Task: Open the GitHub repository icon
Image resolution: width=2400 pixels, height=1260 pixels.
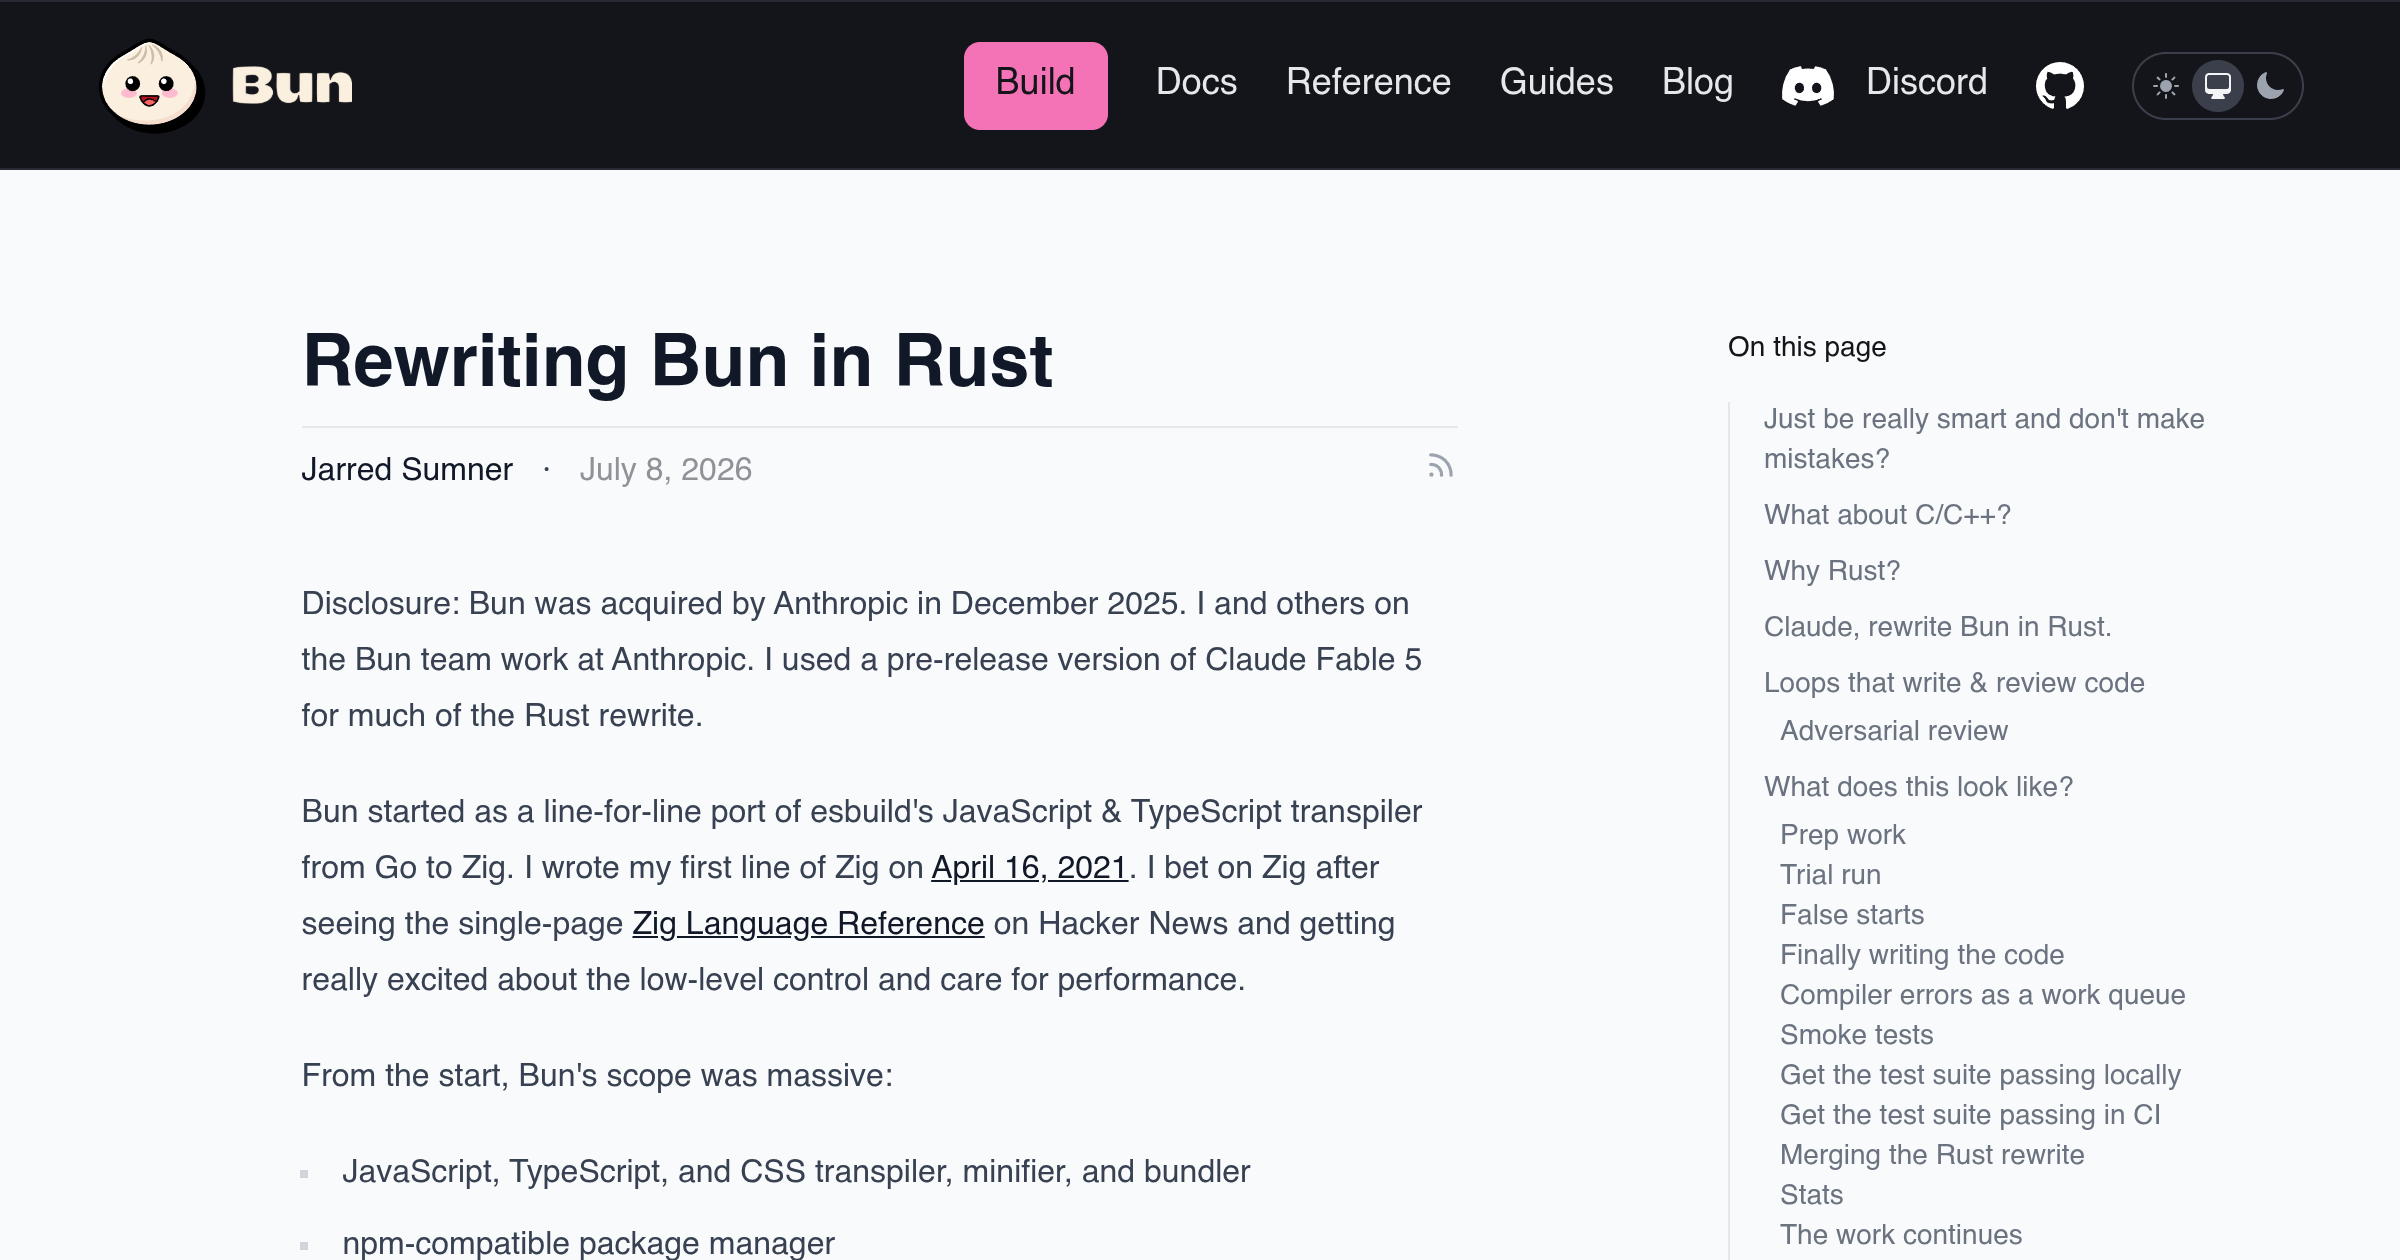Action: [x=2060, y=86]
